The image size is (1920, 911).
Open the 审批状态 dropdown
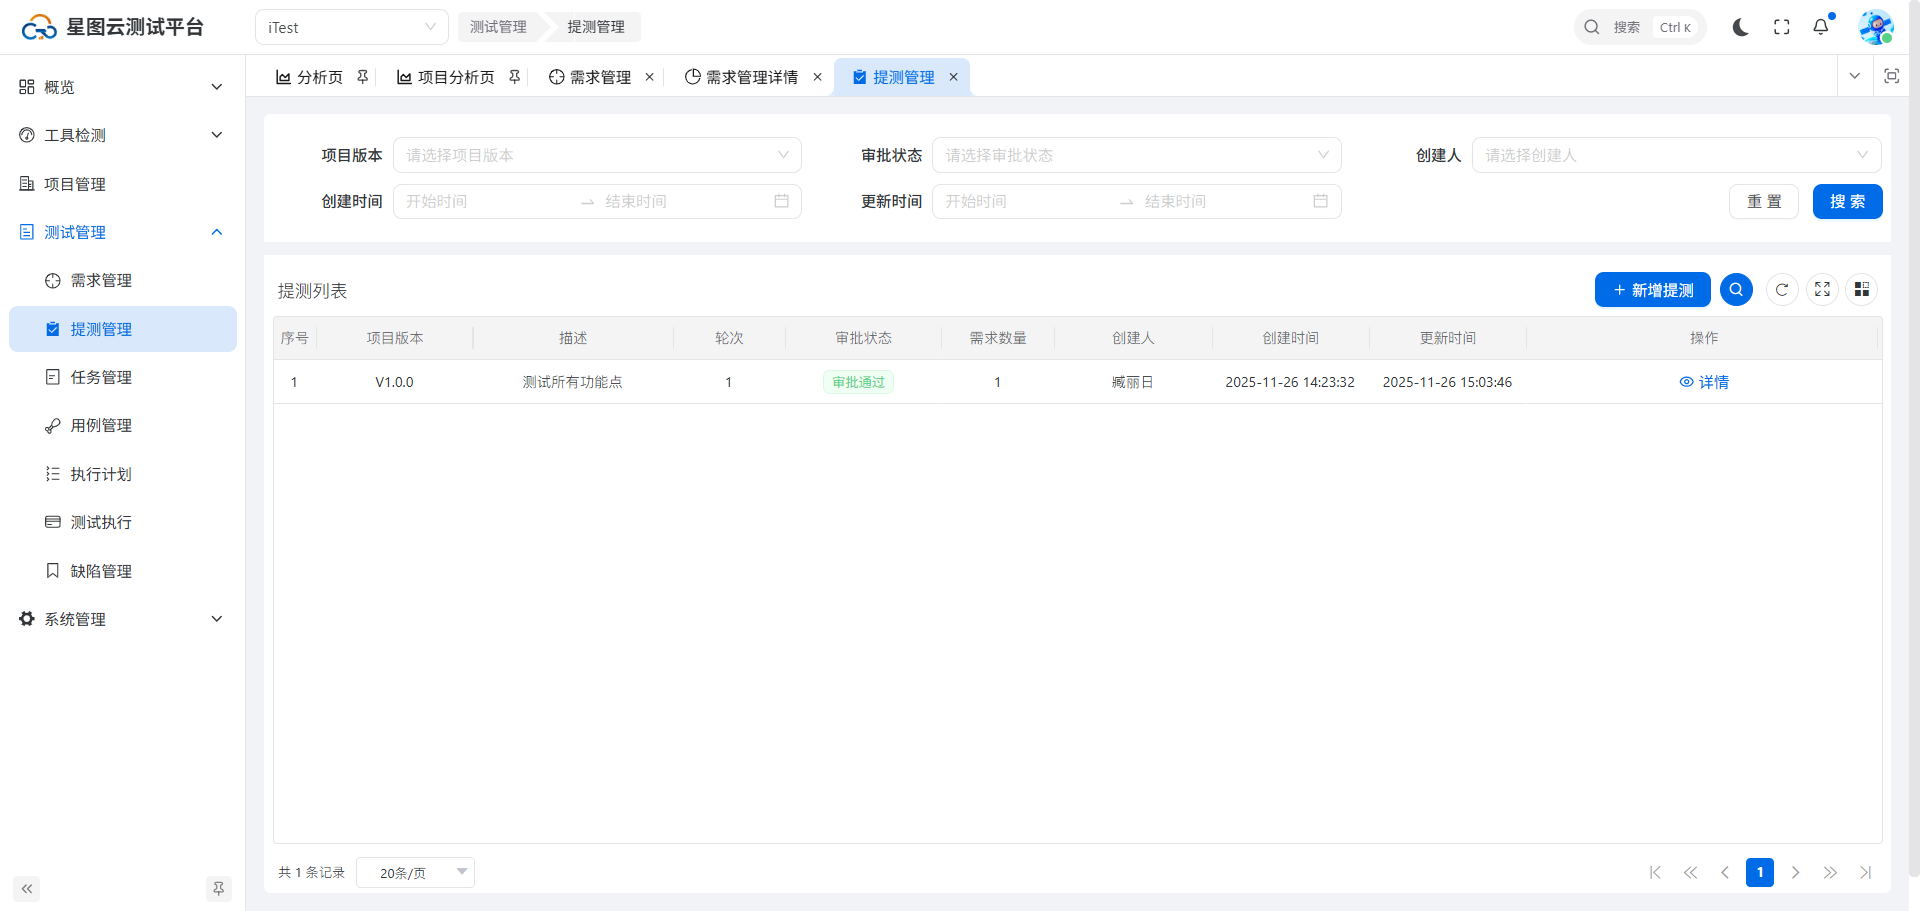pos(1136,155)
